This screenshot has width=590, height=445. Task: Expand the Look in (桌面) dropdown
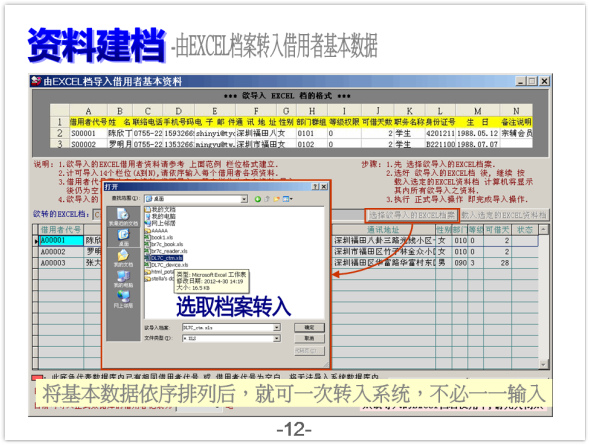(x=244, y=199)
